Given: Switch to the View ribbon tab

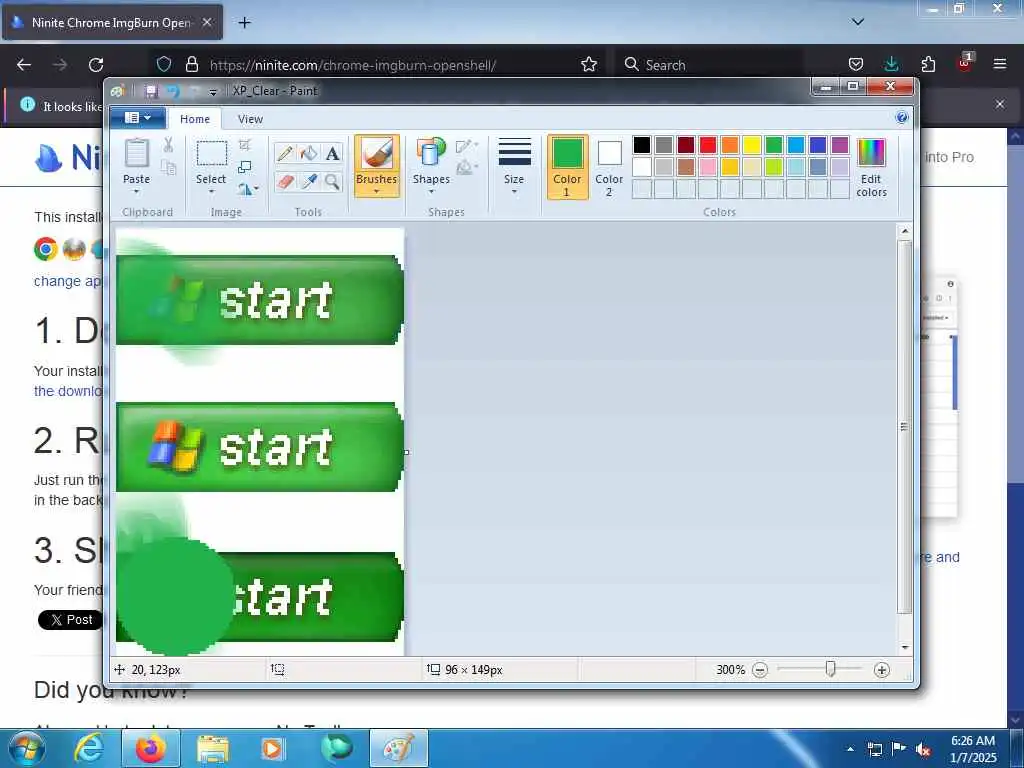Looking at the screenshot, I should tap(250, 119).
